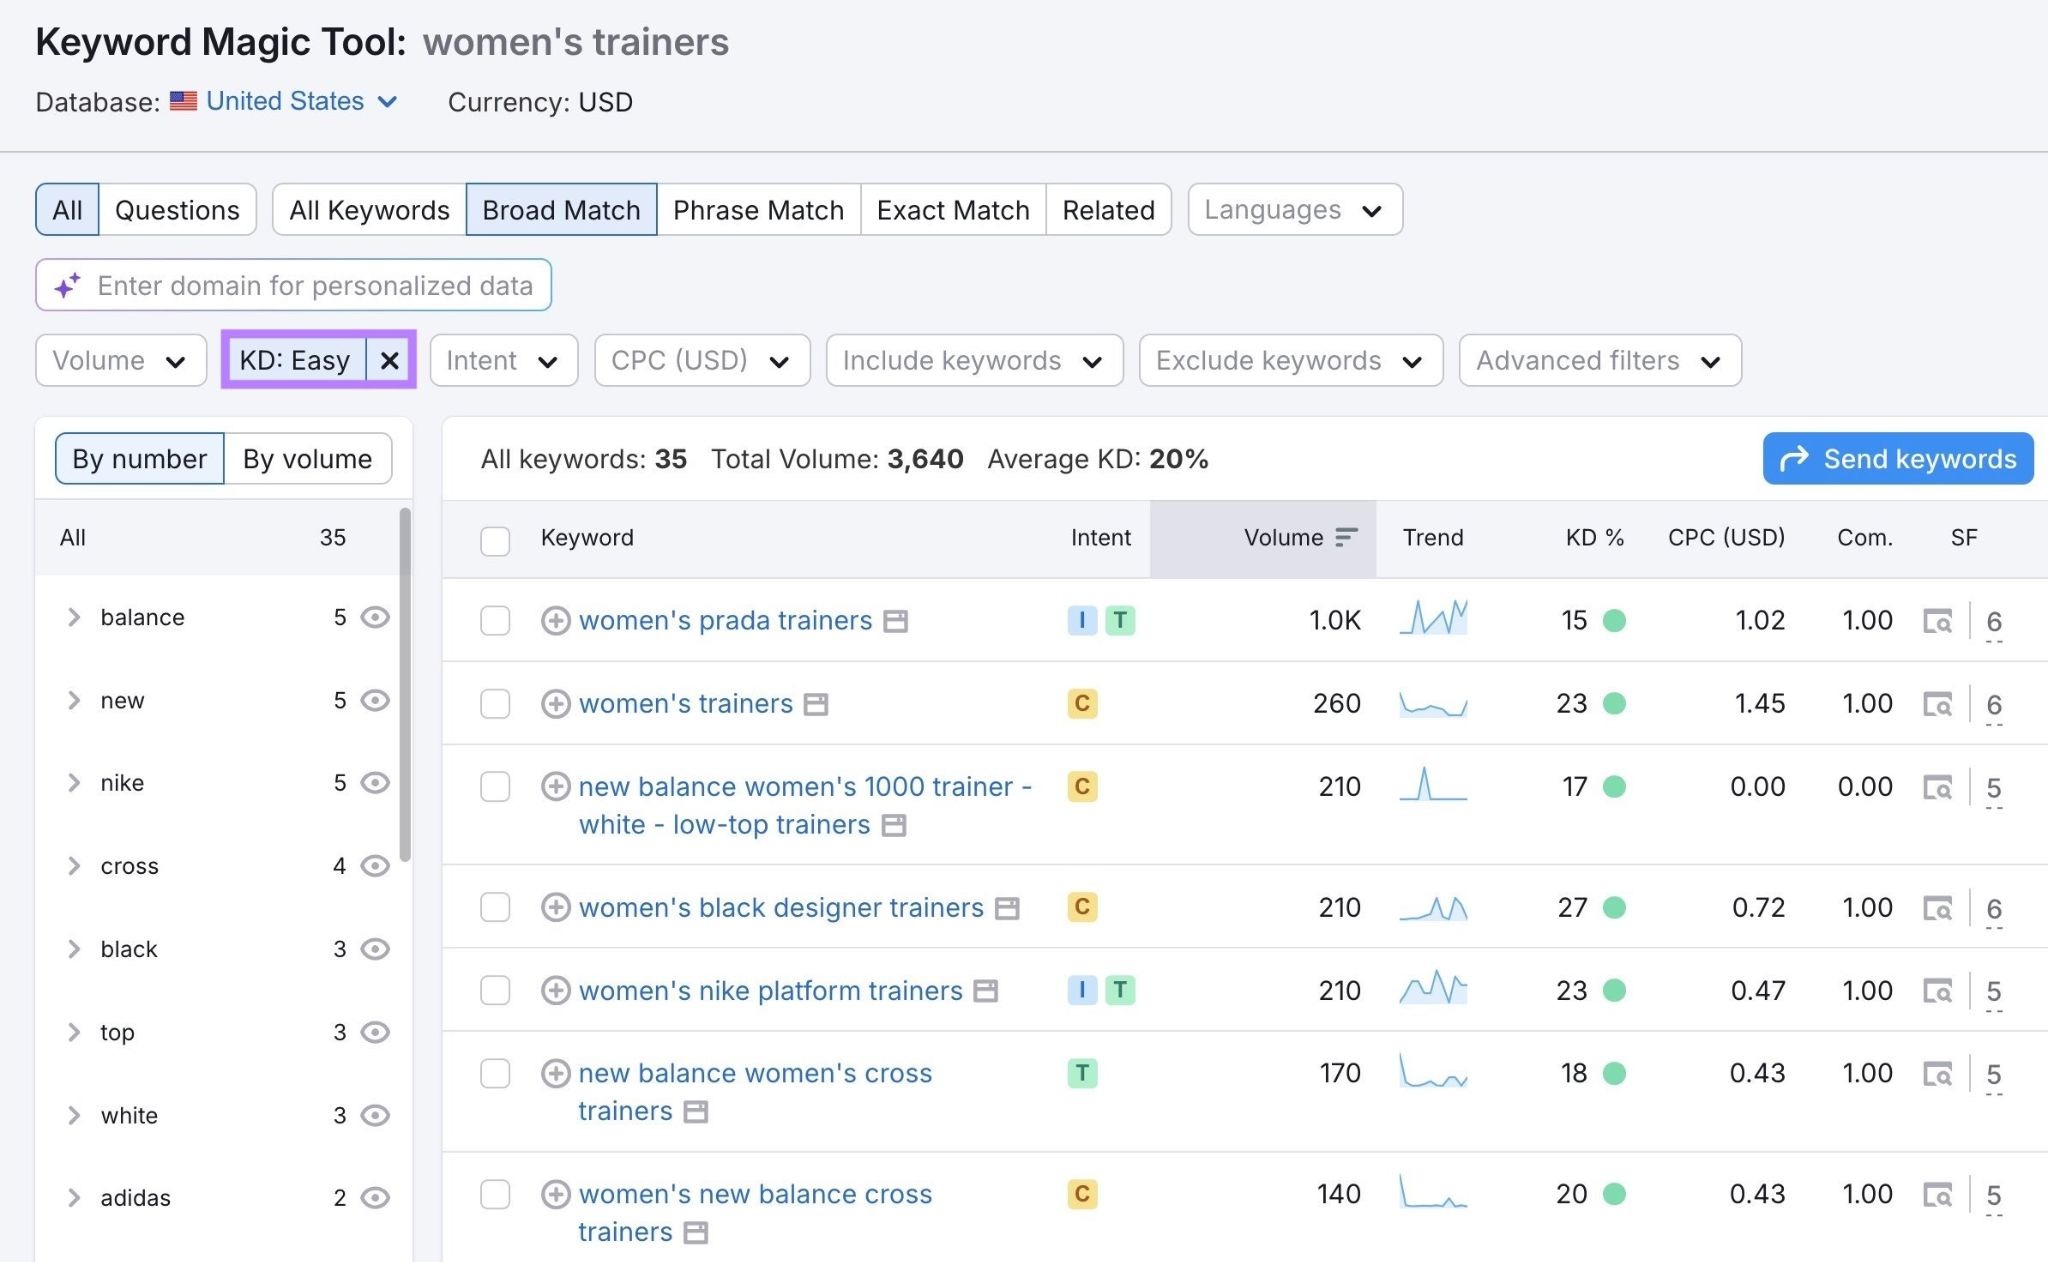Click the United States flag icon

point(183,101)
